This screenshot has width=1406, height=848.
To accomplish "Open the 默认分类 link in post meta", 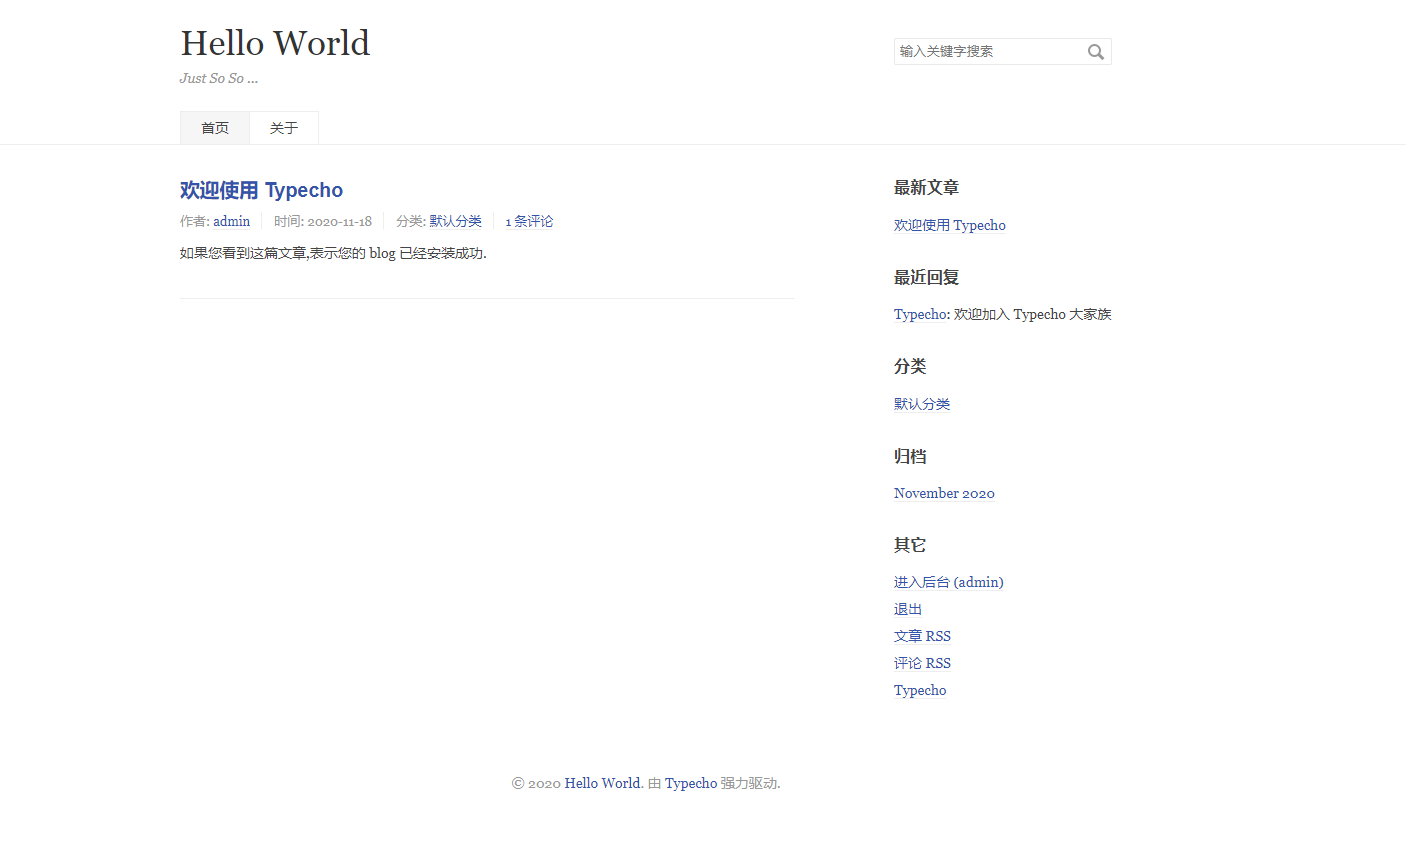I will coord(456,221).
